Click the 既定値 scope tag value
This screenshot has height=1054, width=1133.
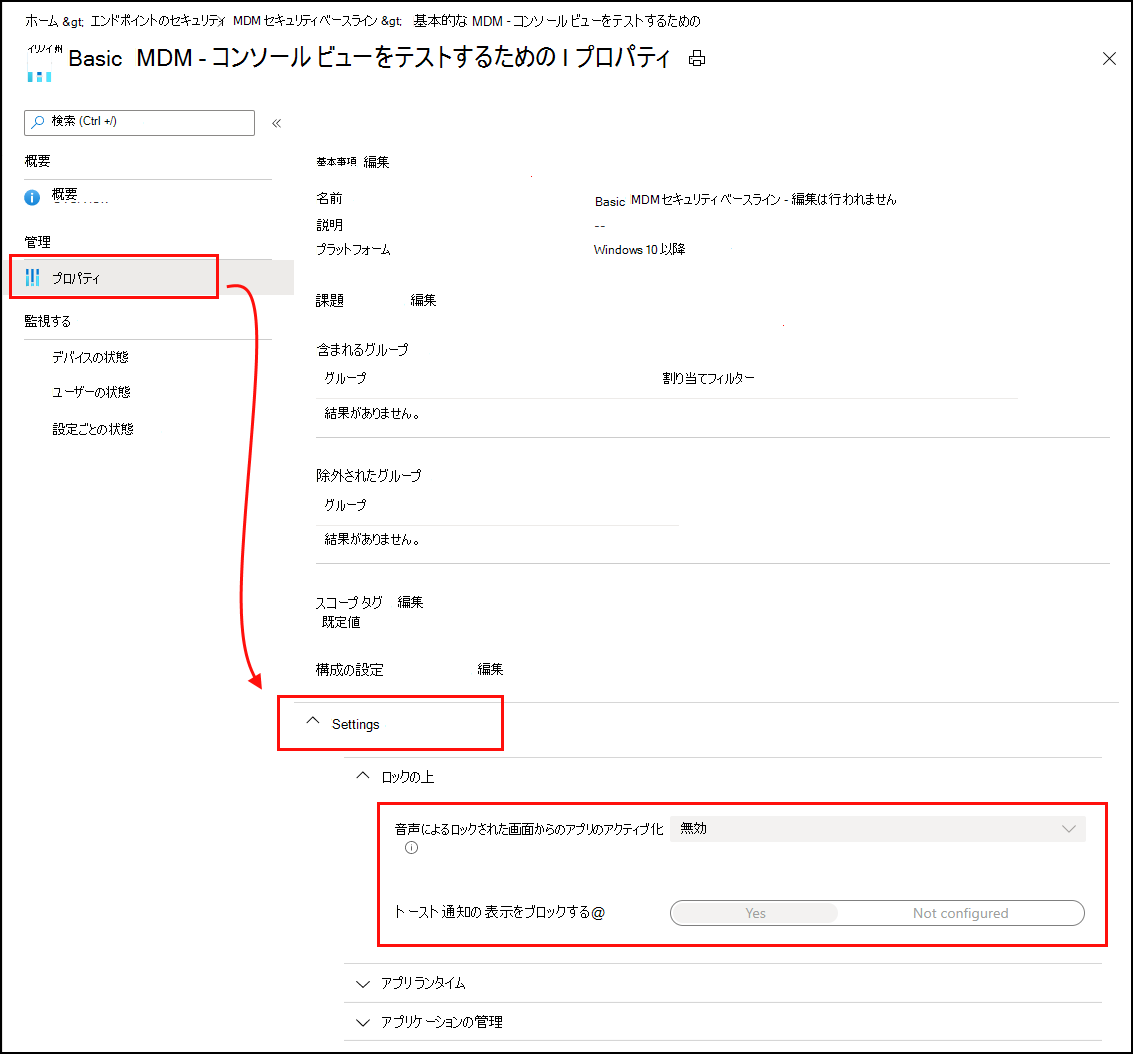click(341, 622)
